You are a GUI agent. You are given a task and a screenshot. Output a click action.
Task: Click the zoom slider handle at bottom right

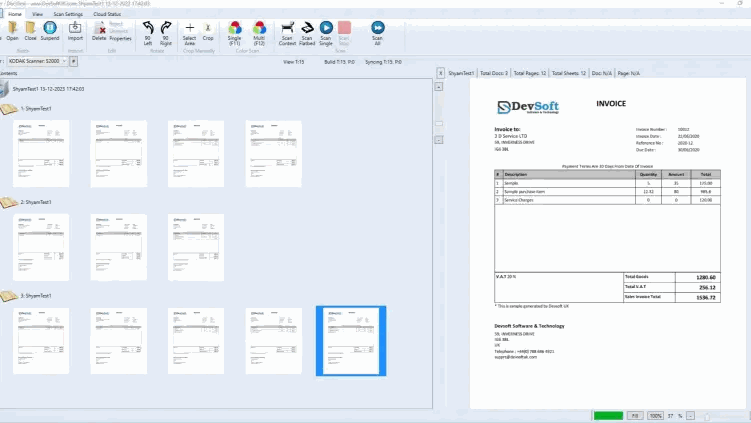tap(707, 416)
